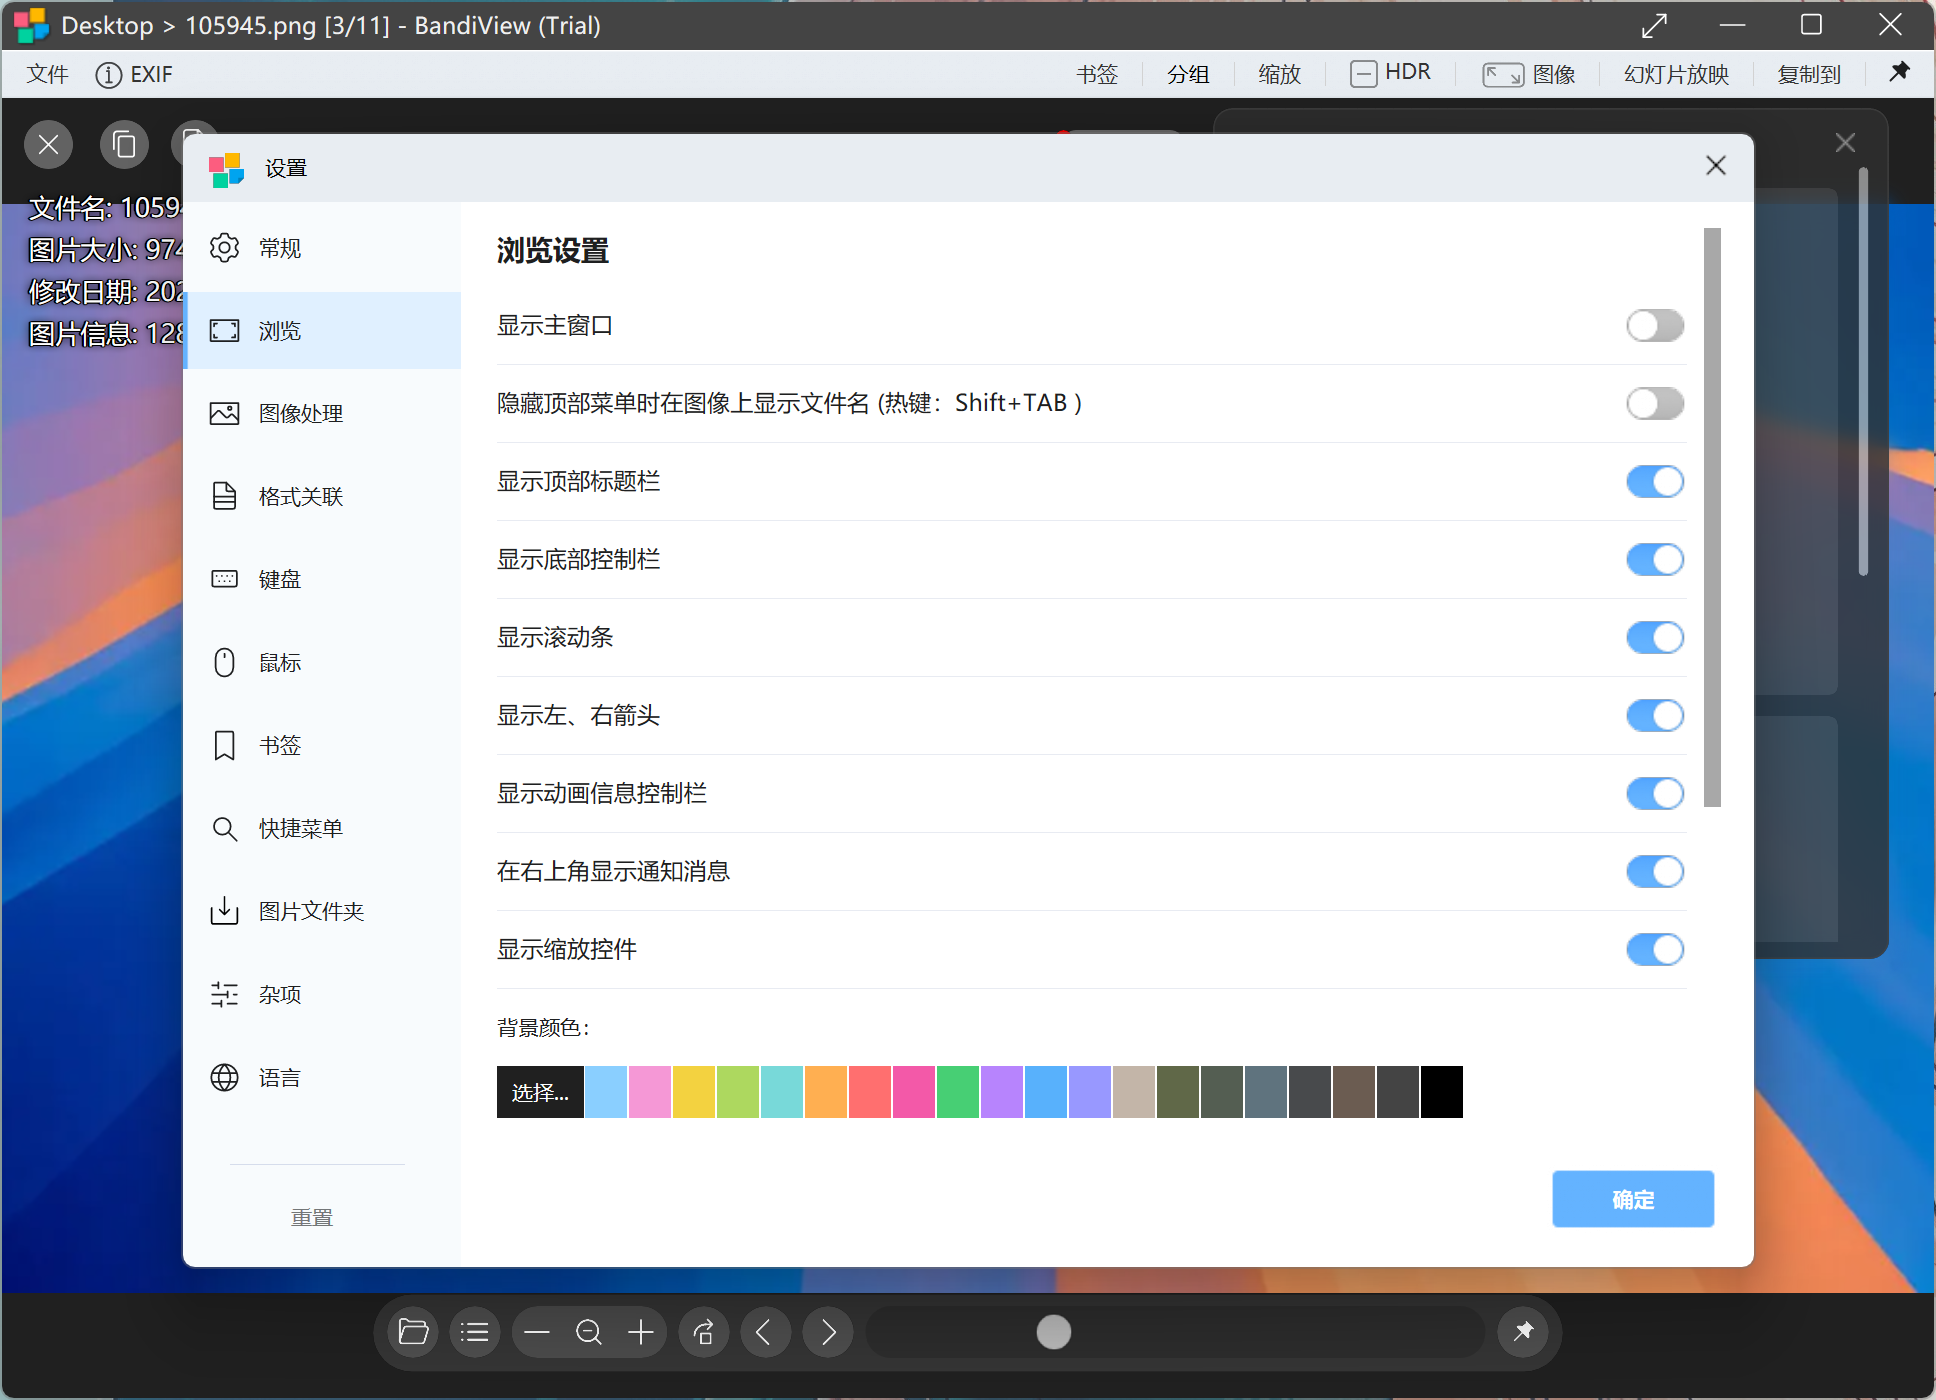Click 重置 to reset settings
Screen dimensions: 1936x1400
point(312,1218)
